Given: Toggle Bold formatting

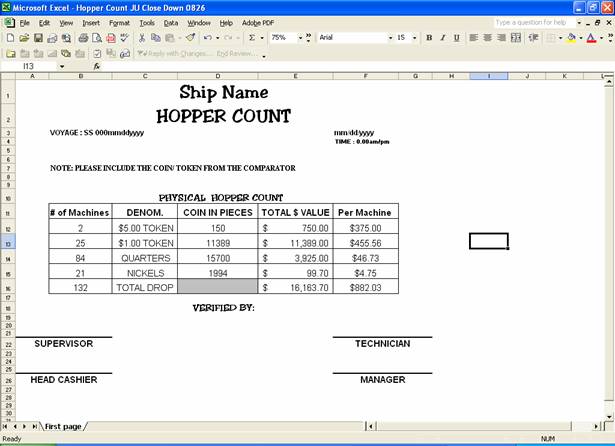Looking at the screenshot, I should [429, 38].
